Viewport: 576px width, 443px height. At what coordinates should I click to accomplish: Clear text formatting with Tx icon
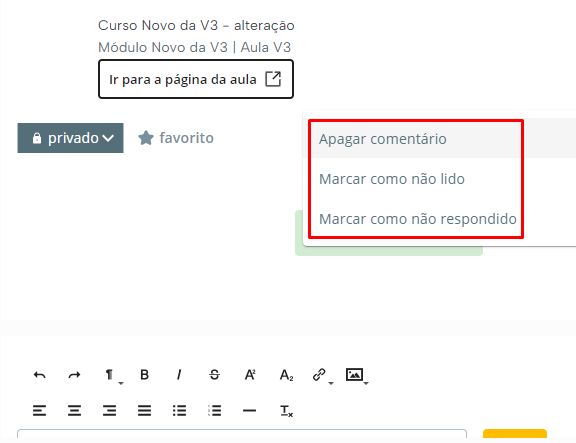pos(286,411)
